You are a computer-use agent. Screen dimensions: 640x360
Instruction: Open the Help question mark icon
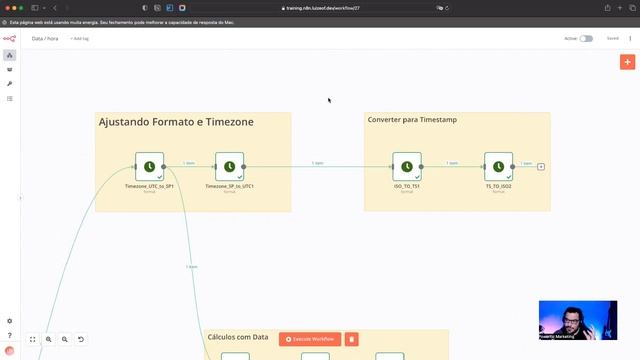[10, 335]
